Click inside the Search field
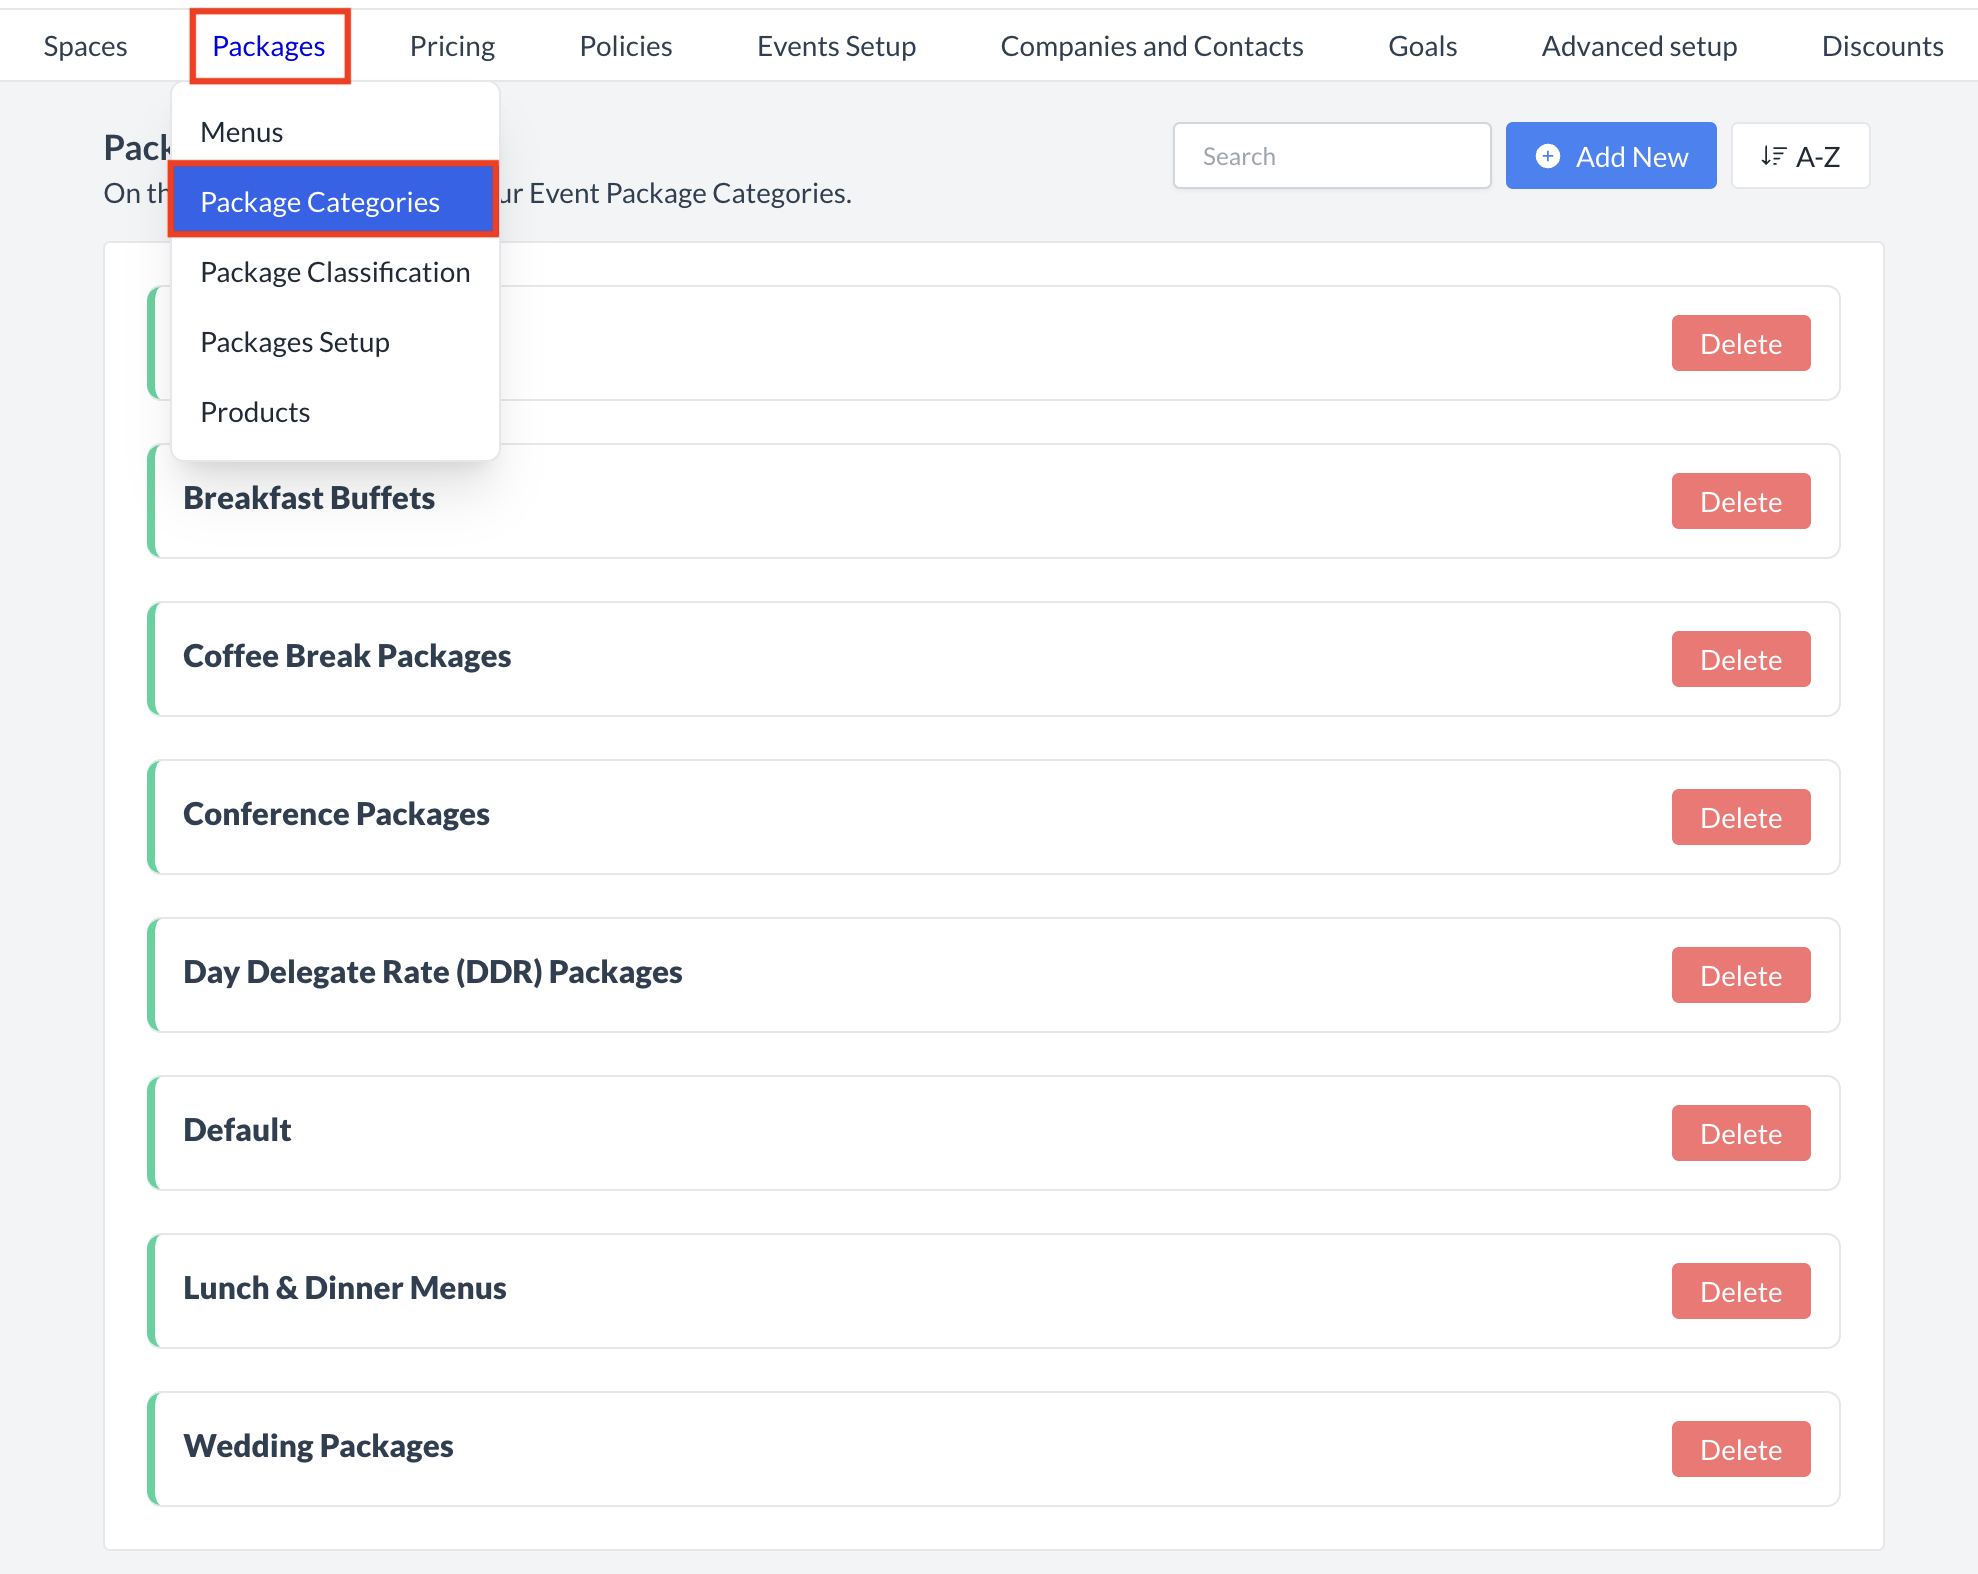 coord(1332,156)
